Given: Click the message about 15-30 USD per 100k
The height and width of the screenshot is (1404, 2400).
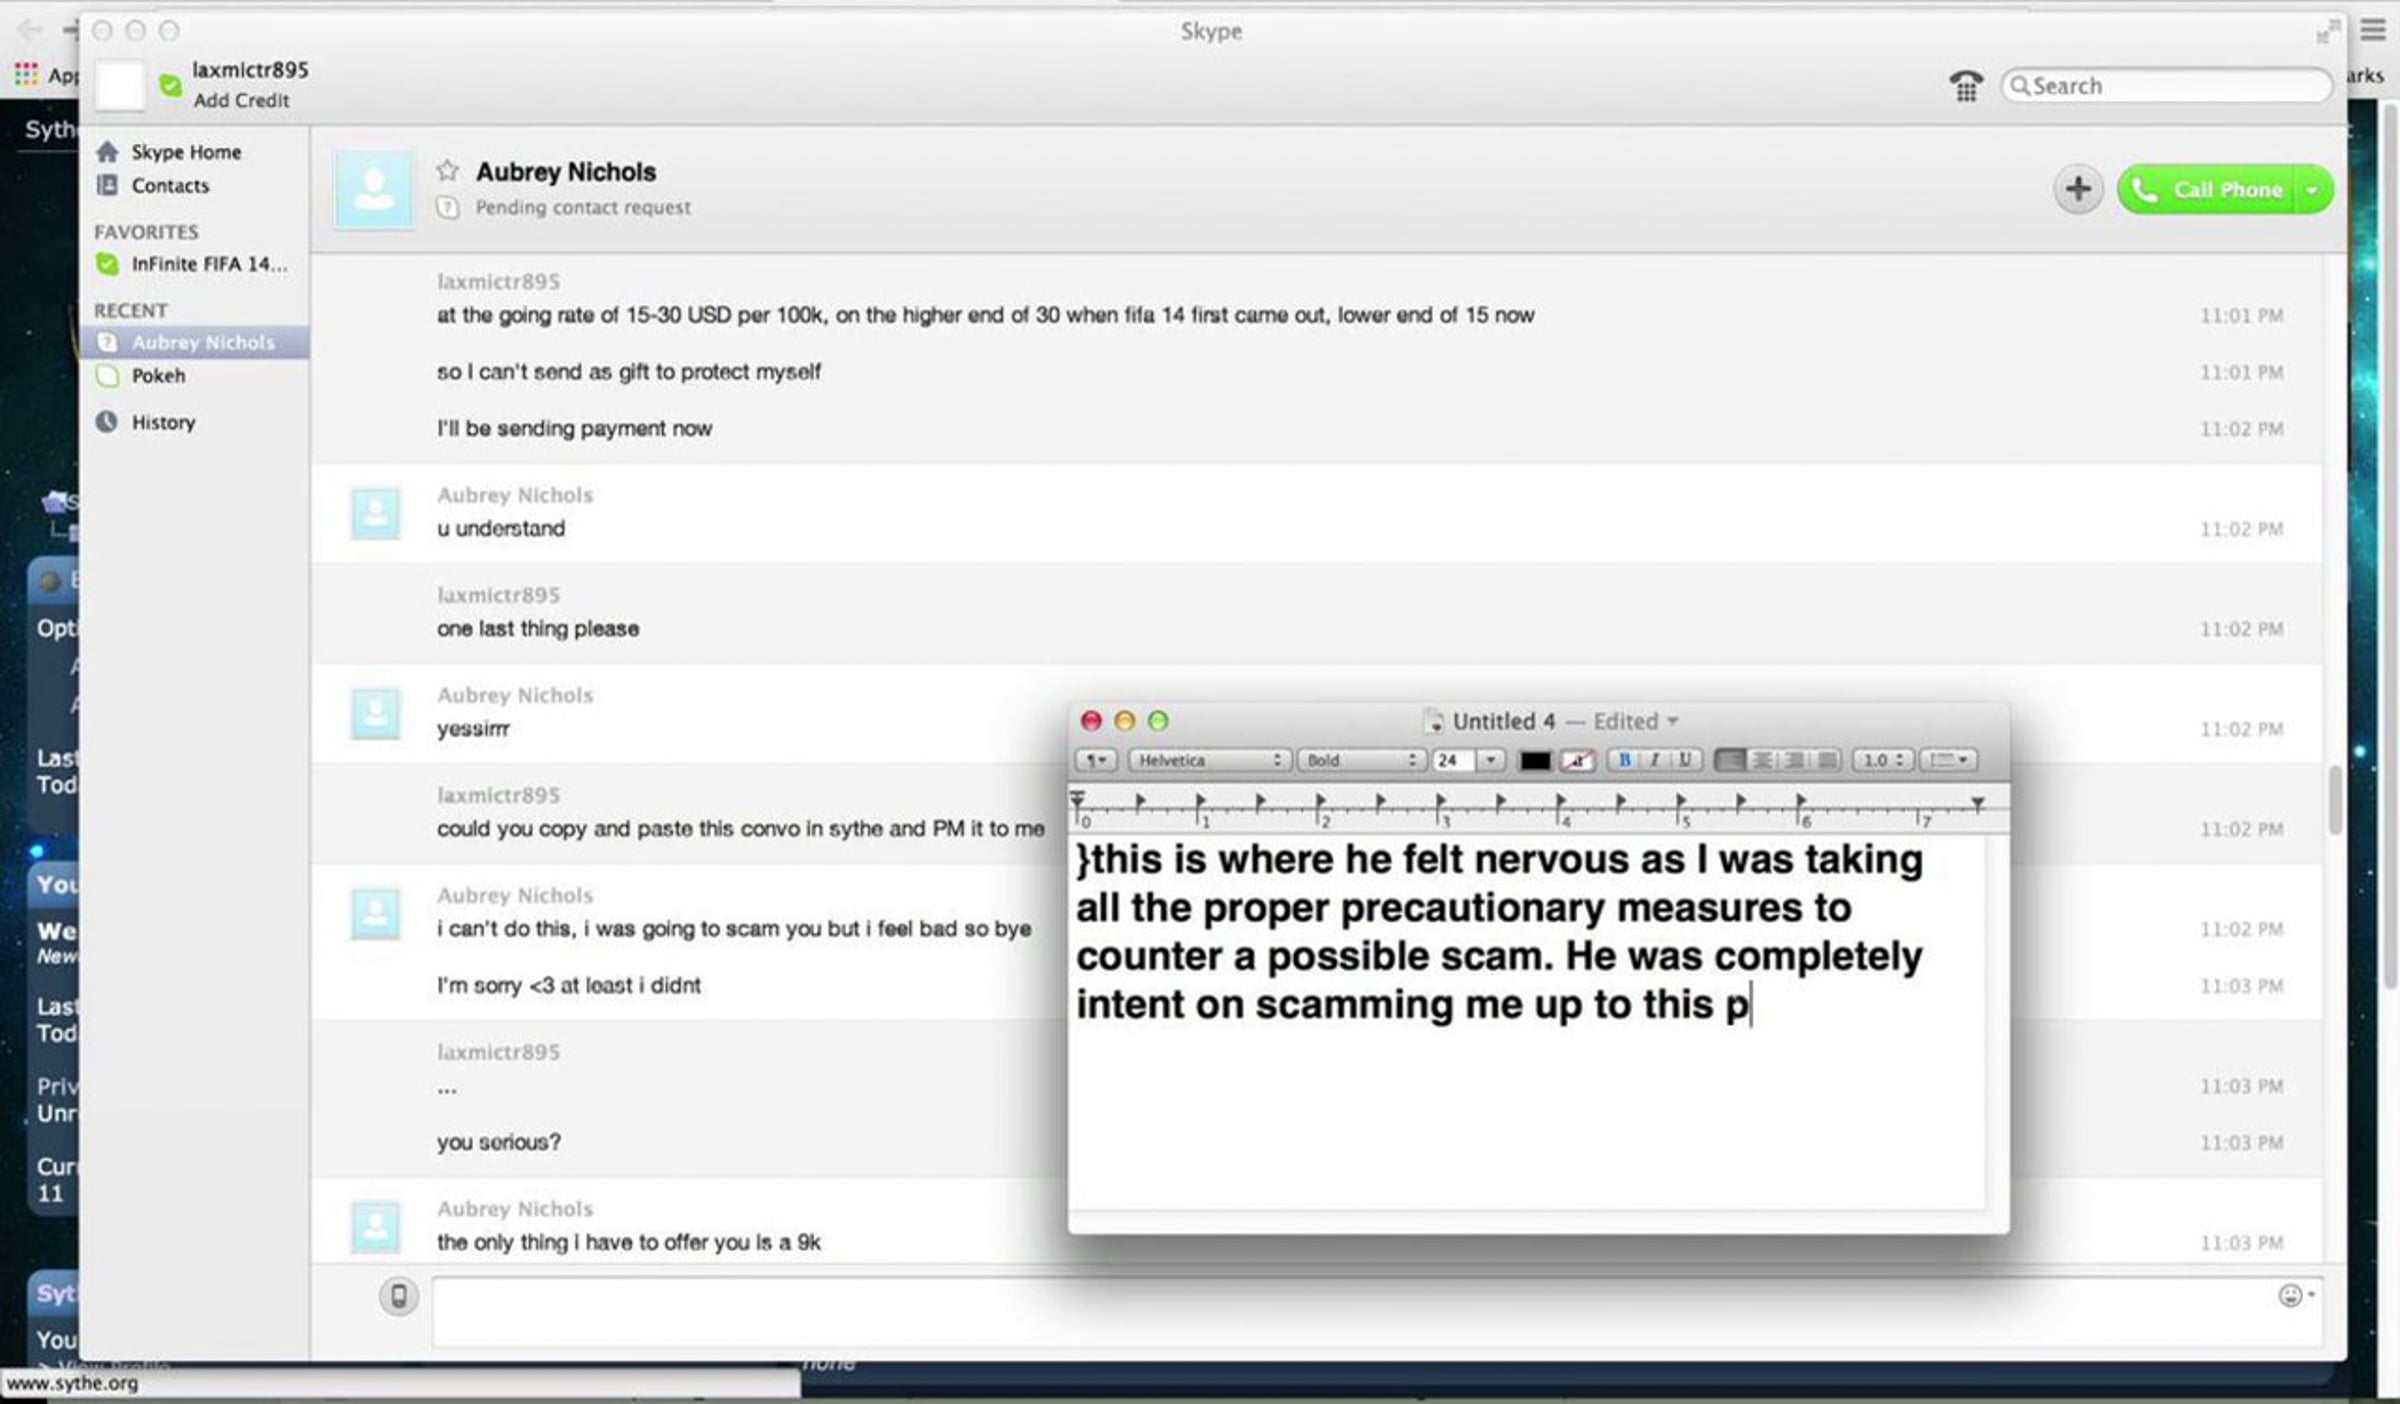Looking at the screenshot, I should click(x=985, y=315).
